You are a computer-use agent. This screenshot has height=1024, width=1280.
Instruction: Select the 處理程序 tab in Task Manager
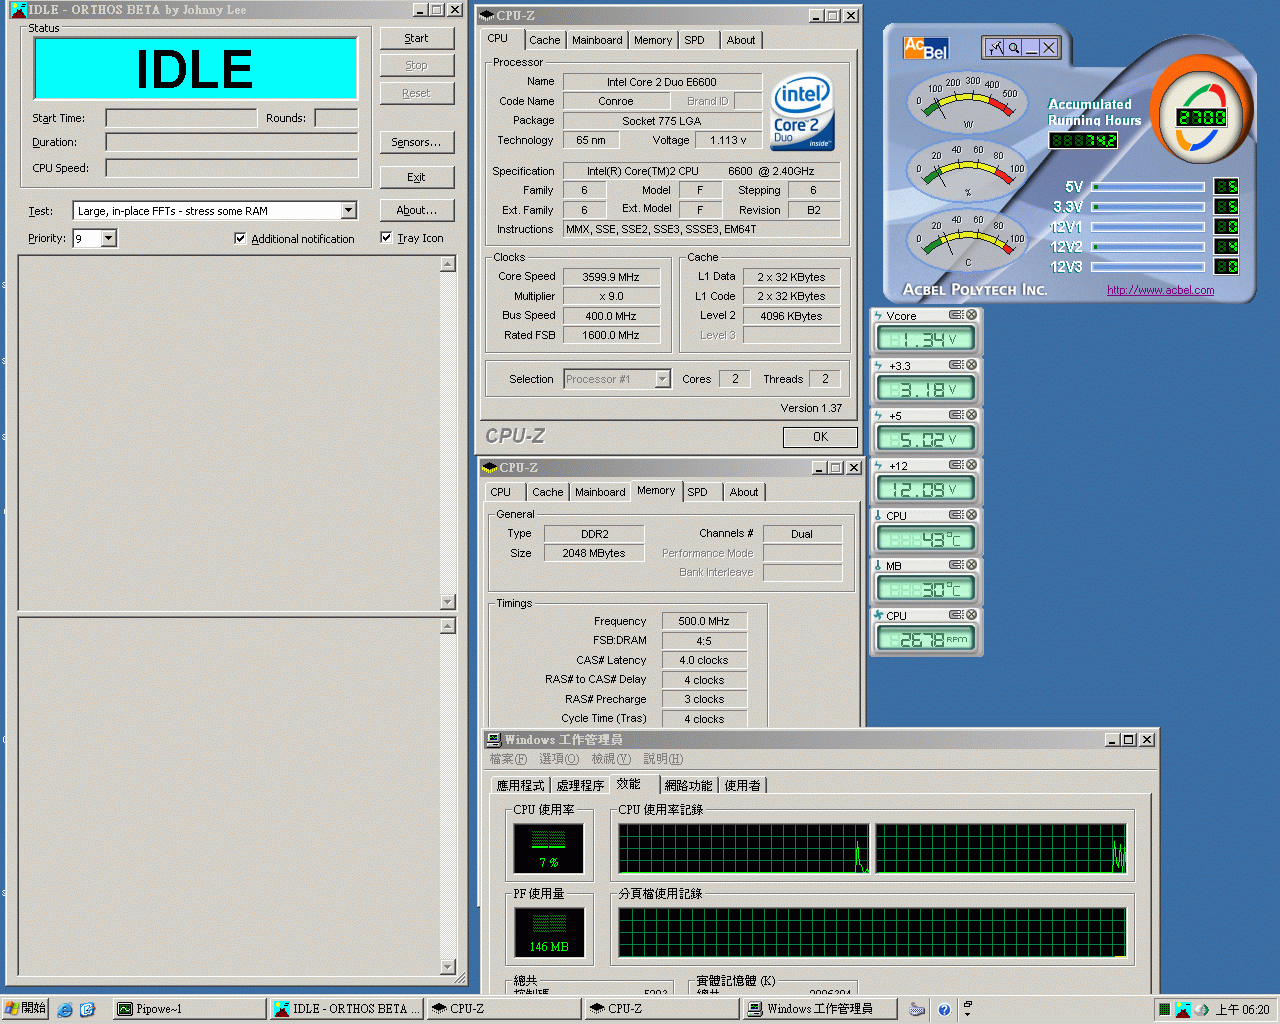(x=580, y=785)
